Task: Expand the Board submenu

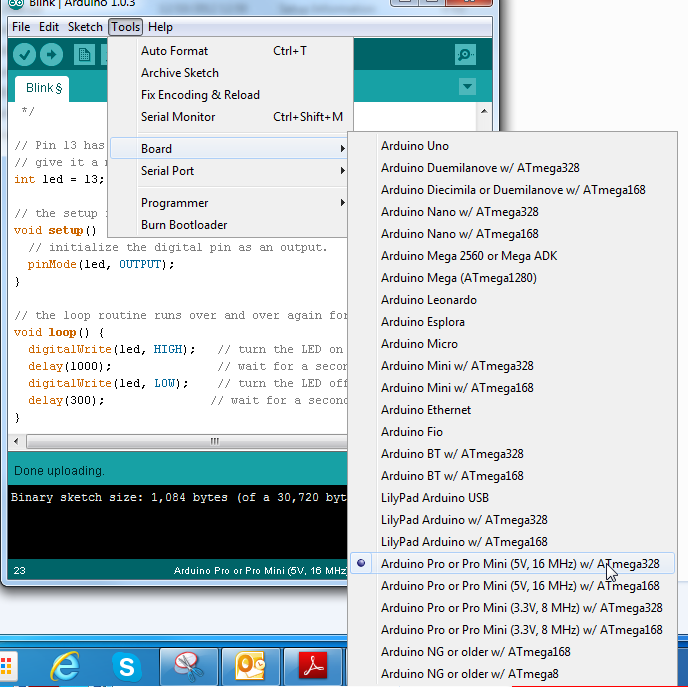Action: 230,149
